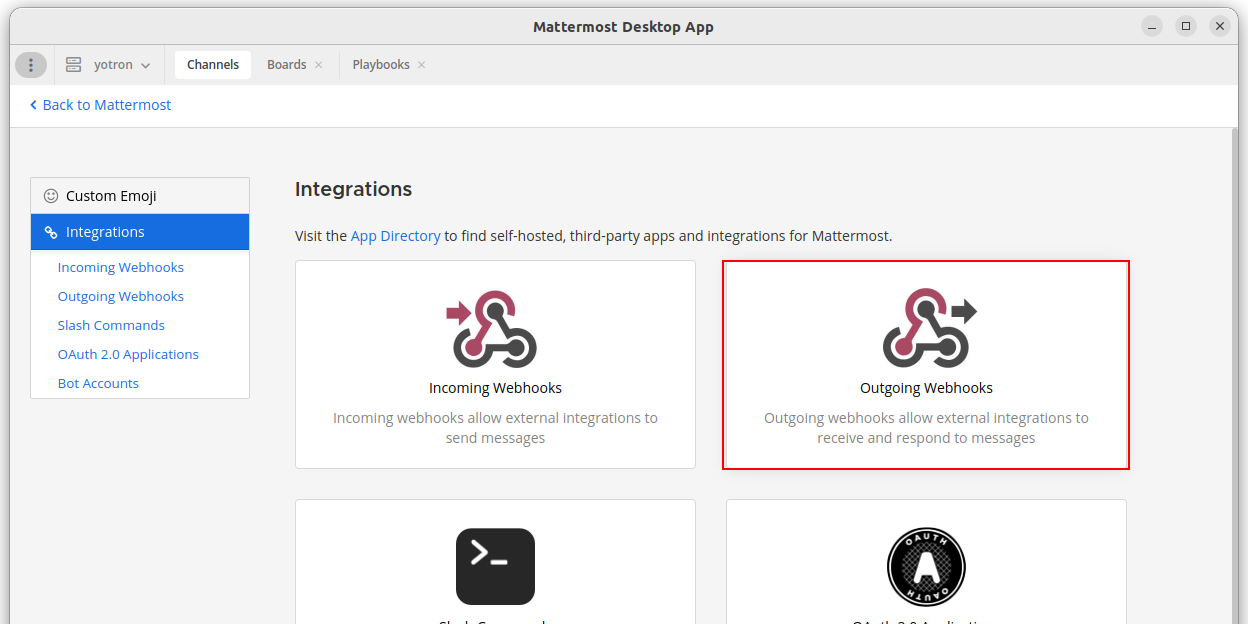Select Integrations in the sidebar
1248x624 pixels.
[x=140, y=232]
